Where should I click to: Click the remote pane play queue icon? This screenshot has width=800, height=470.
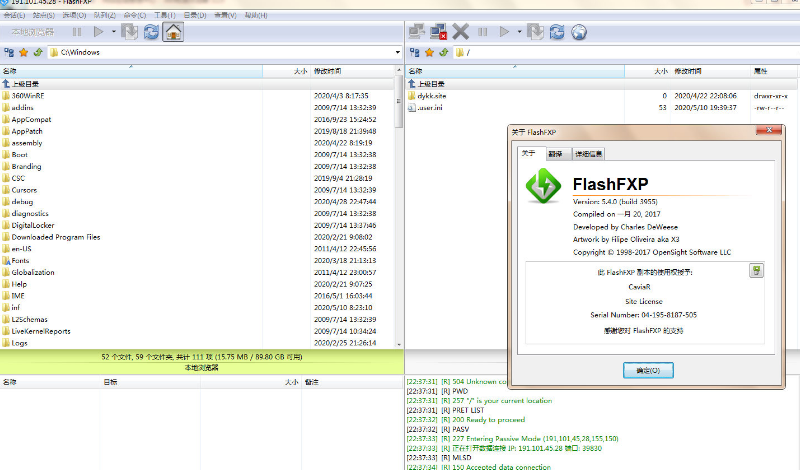504,32
